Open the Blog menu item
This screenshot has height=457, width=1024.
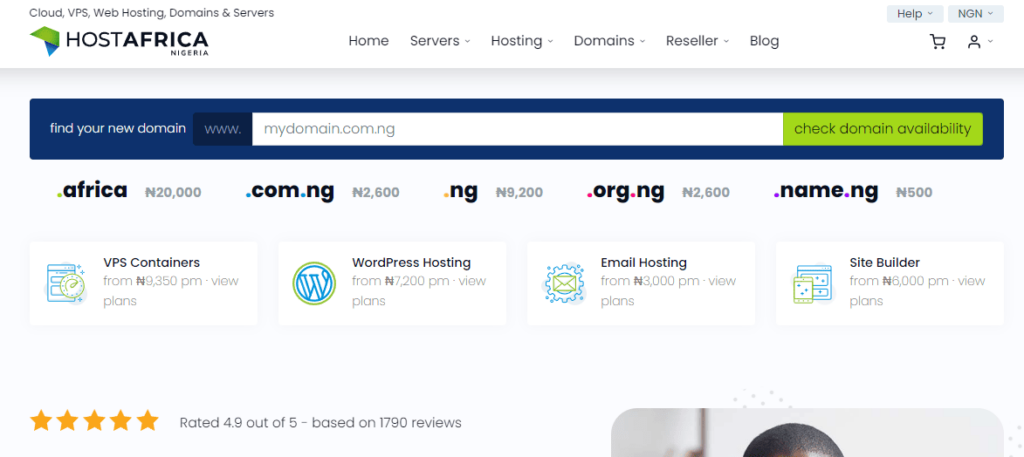point(764,41)
